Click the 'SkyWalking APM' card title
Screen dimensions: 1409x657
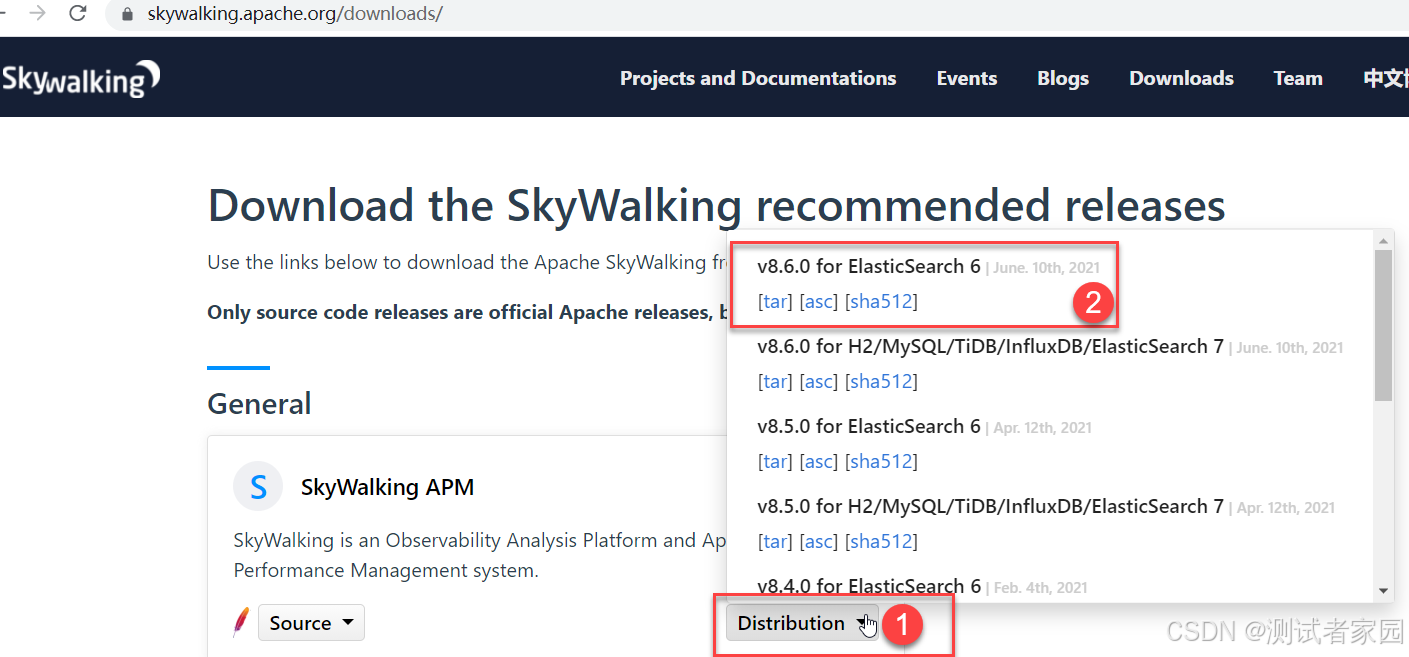tap(387, 487)
